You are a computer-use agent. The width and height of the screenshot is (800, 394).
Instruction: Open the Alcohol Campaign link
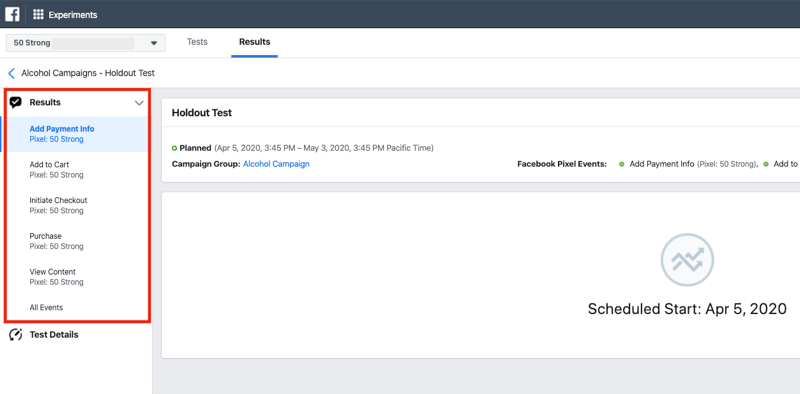[276, 164]
